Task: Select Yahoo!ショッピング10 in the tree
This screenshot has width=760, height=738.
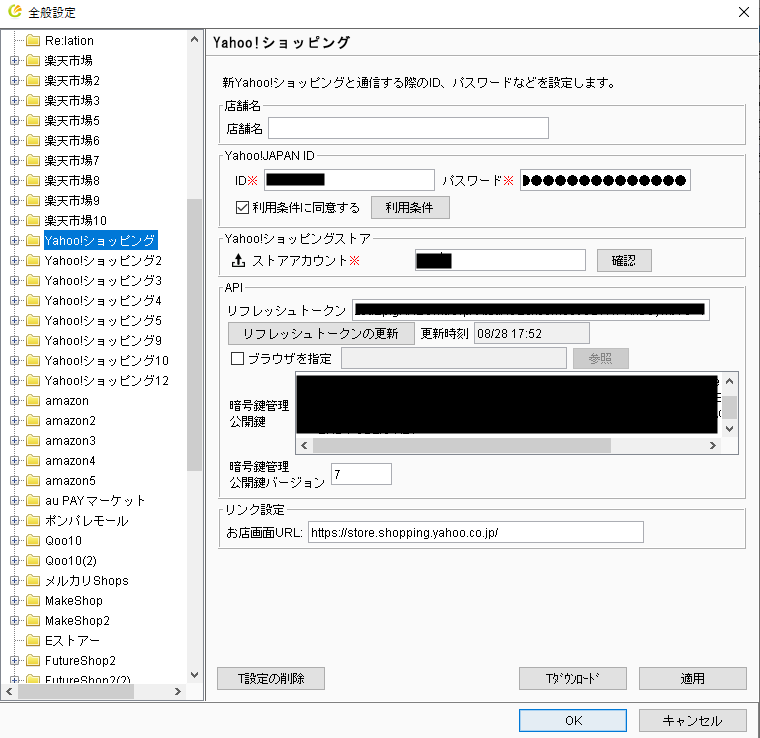Action: [107, 361]
